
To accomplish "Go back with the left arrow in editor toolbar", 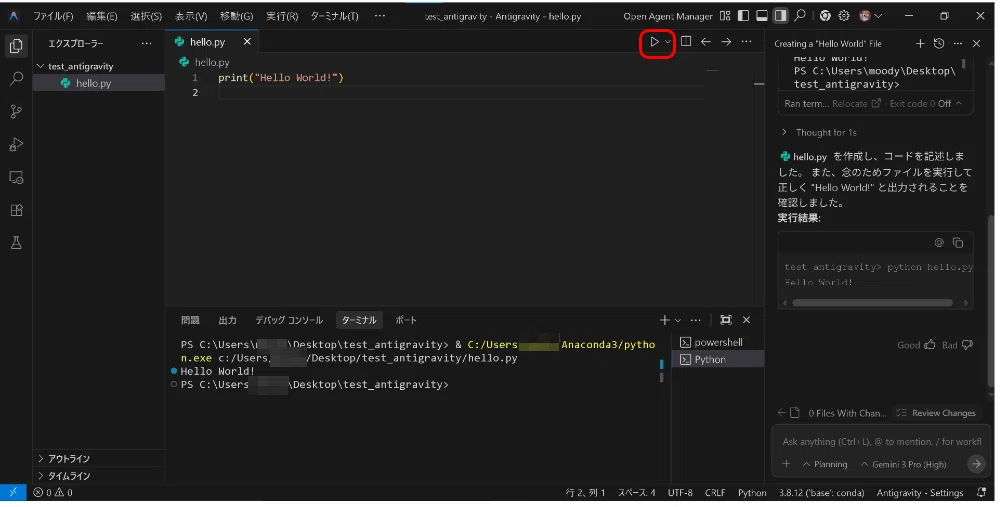I will point(705,42).
